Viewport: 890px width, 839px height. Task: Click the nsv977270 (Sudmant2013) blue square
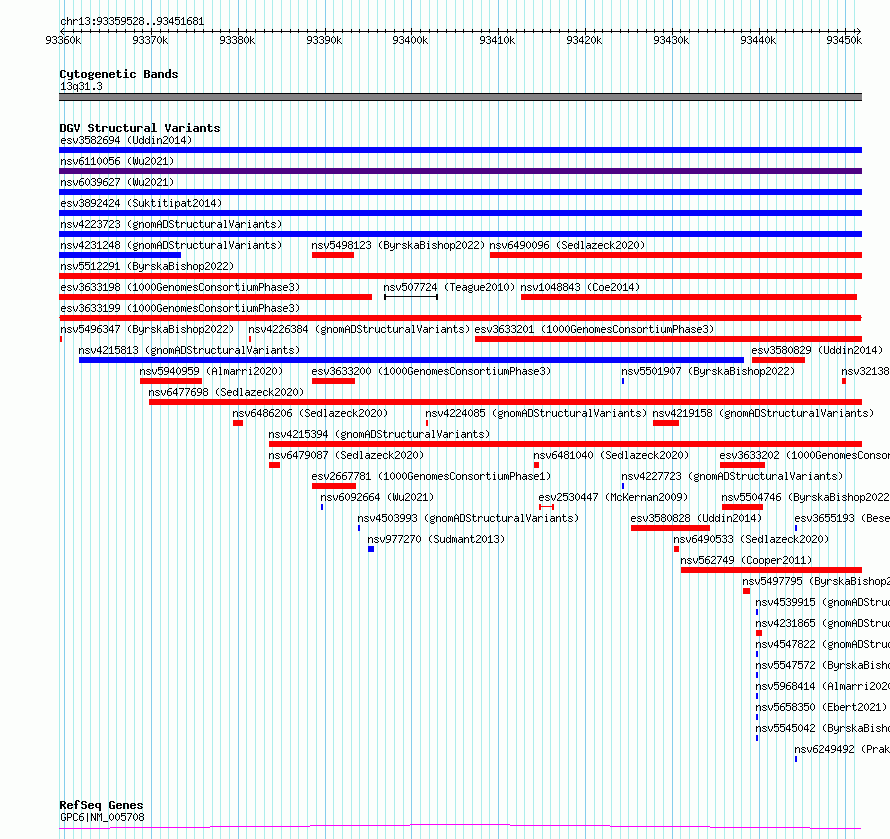(x=371, y=549)
